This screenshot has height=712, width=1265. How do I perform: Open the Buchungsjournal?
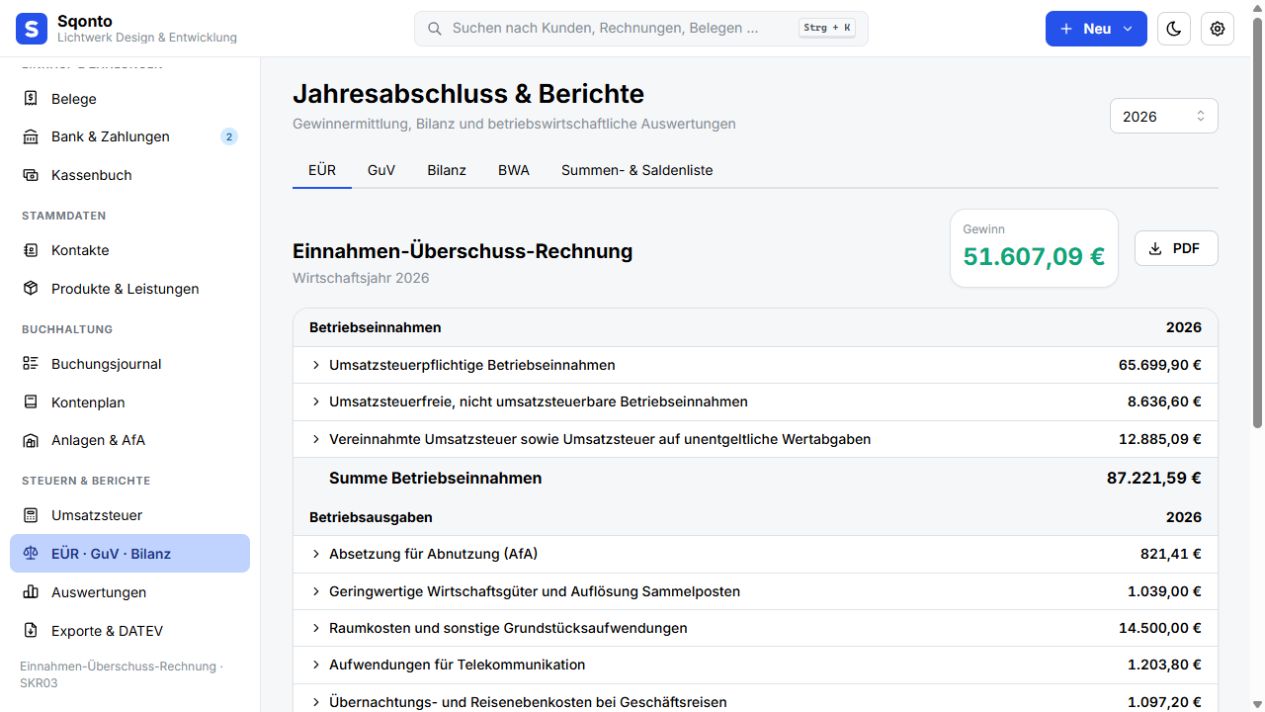[x=130, y=364]
